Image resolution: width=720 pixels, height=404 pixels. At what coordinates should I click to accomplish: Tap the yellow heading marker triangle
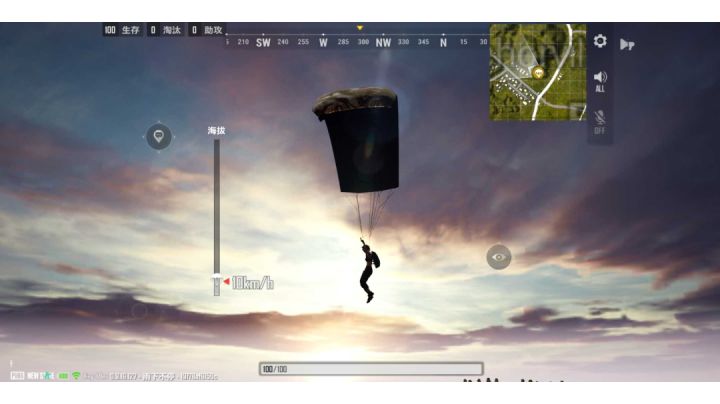[x=360, y=28]
